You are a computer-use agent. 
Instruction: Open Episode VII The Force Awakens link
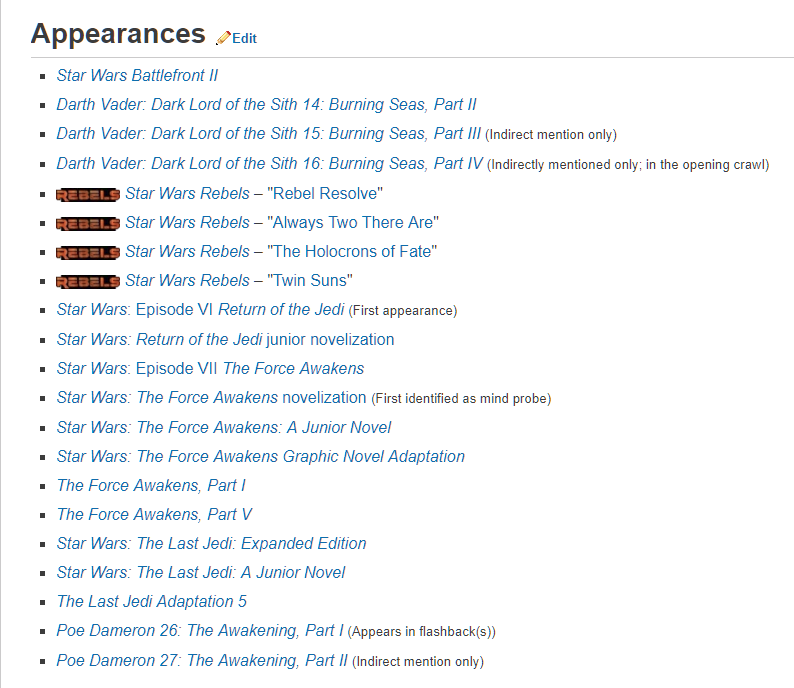(x=210, y=369)
